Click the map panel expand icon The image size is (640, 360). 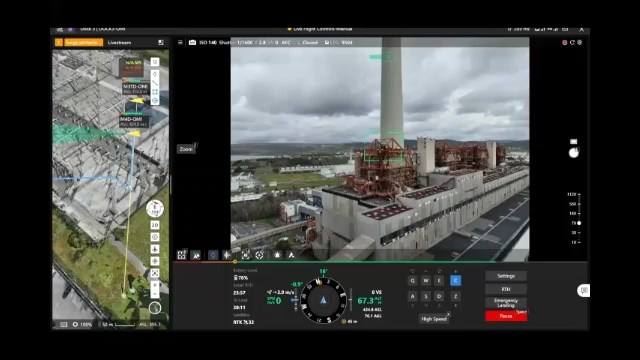coord(161,42)
